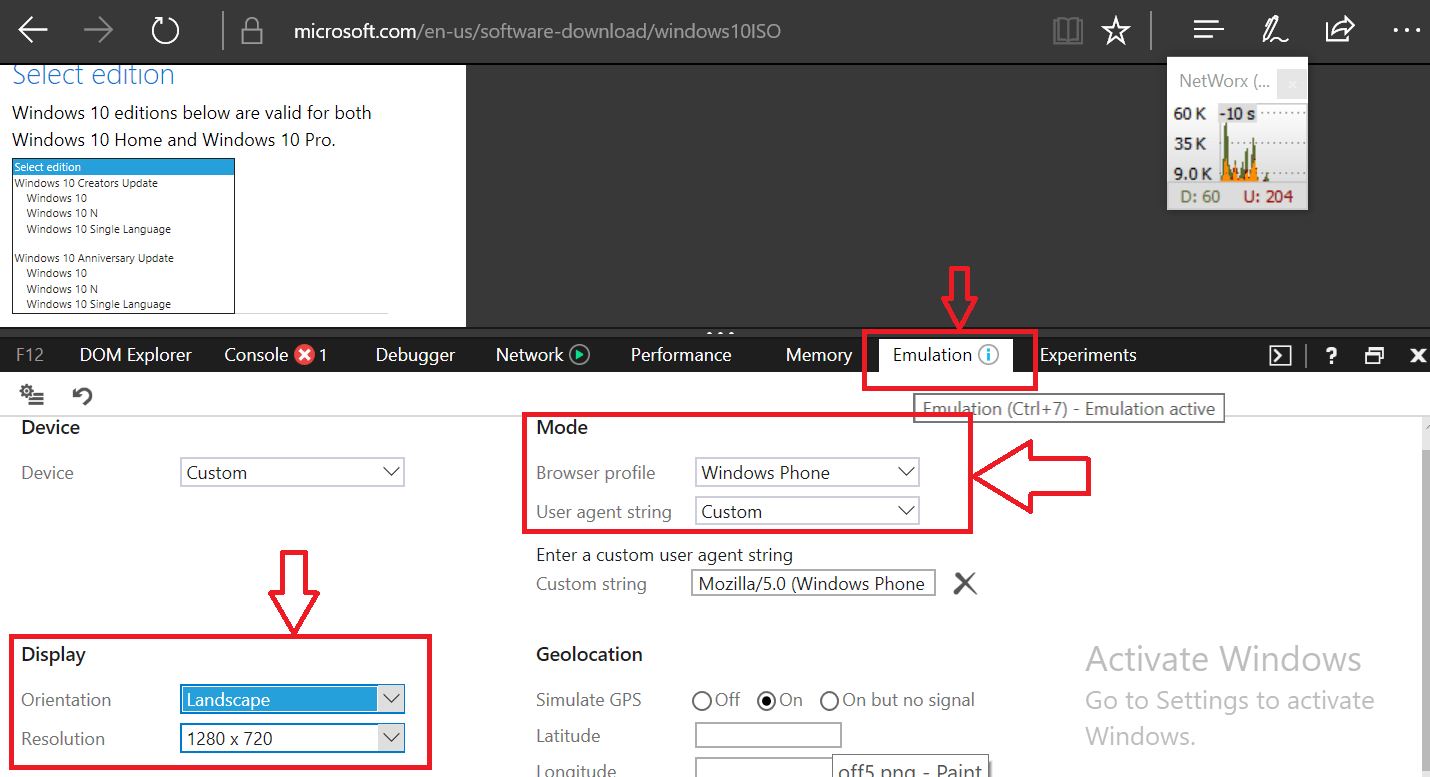
Task: Choose On but no signal radio button
Action: 829,701
